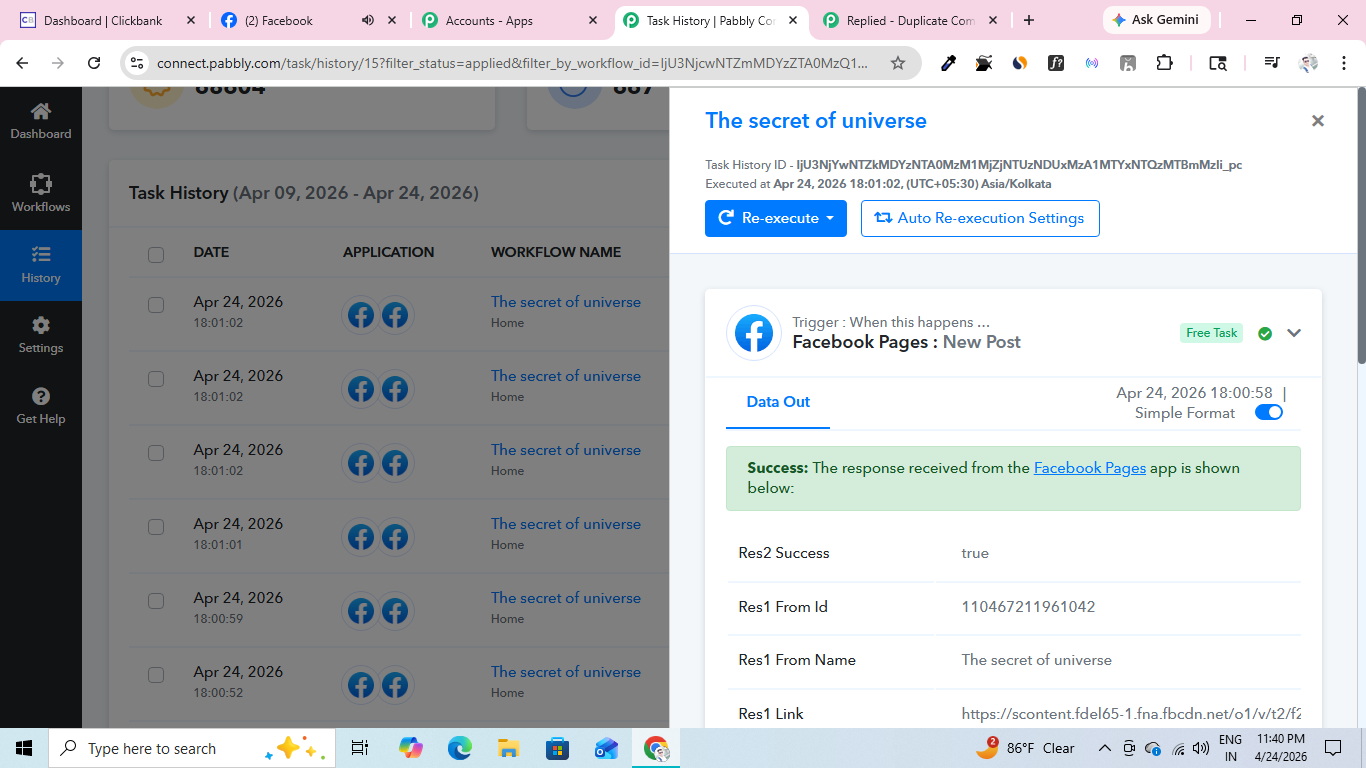Select the first Apr 24 18:01:02 row checkbox
The height and width of the screenshot is (768, 1366).
156,305
